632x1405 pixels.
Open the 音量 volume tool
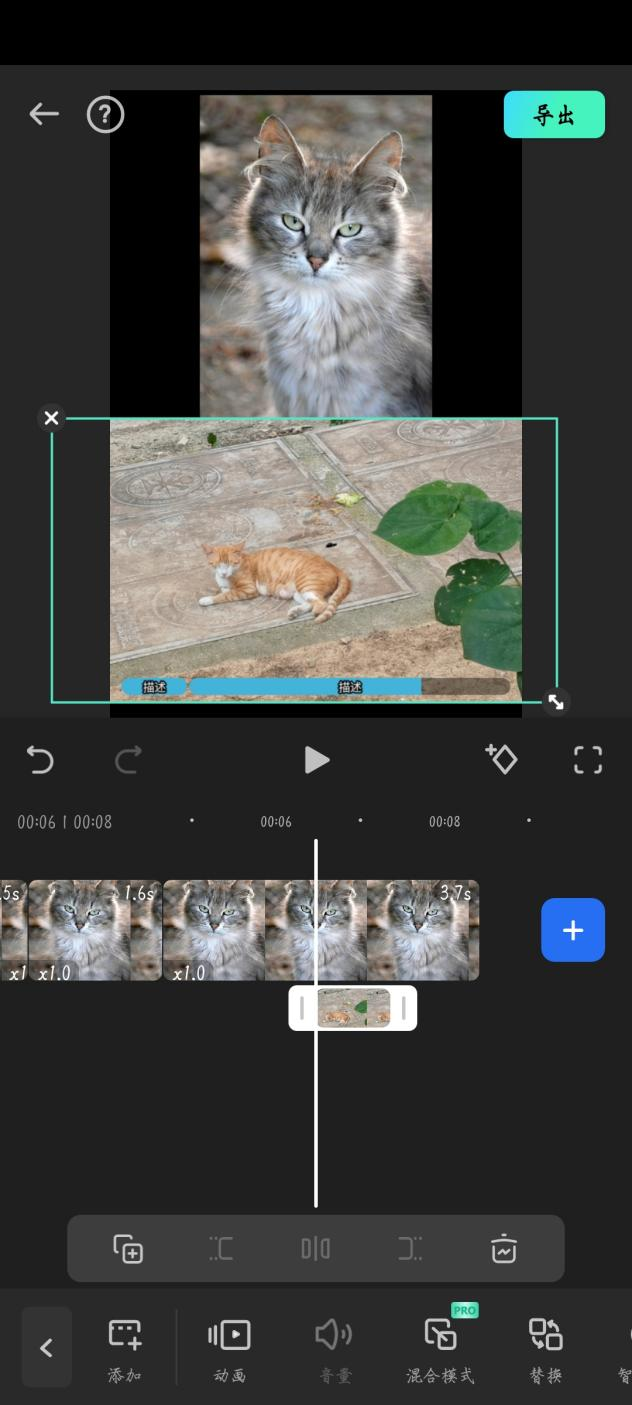click(x=335, y=1349)
